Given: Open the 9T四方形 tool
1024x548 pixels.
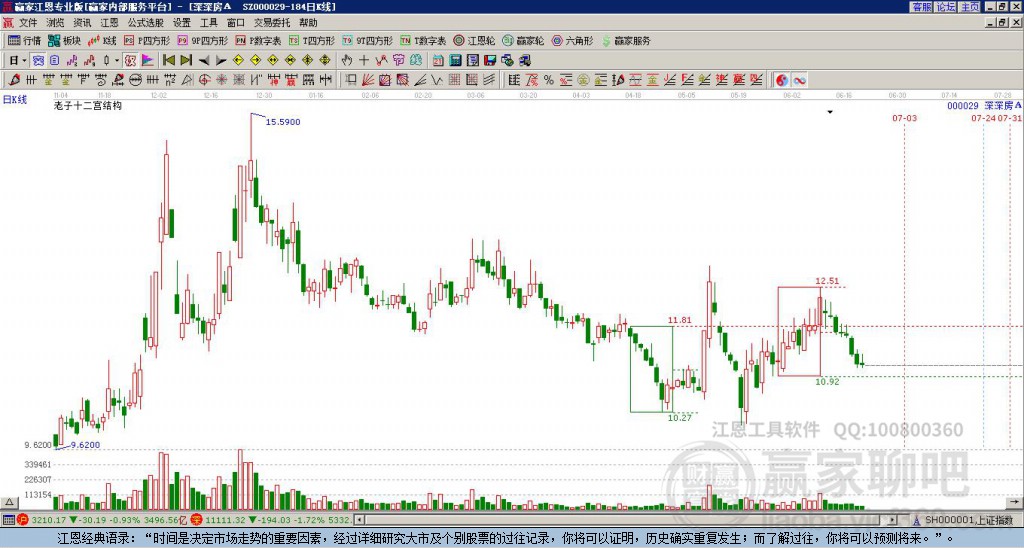Looking at the screenshot, I should coord(368,40).
